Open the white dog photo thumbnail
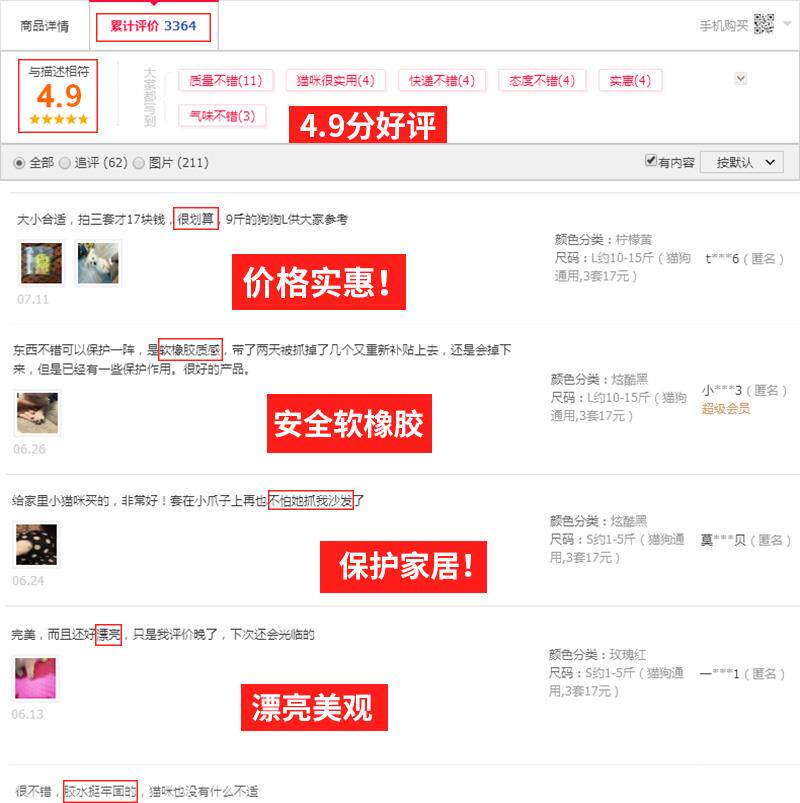The width and height of the screenshot is (800, 803). (98, 263)
